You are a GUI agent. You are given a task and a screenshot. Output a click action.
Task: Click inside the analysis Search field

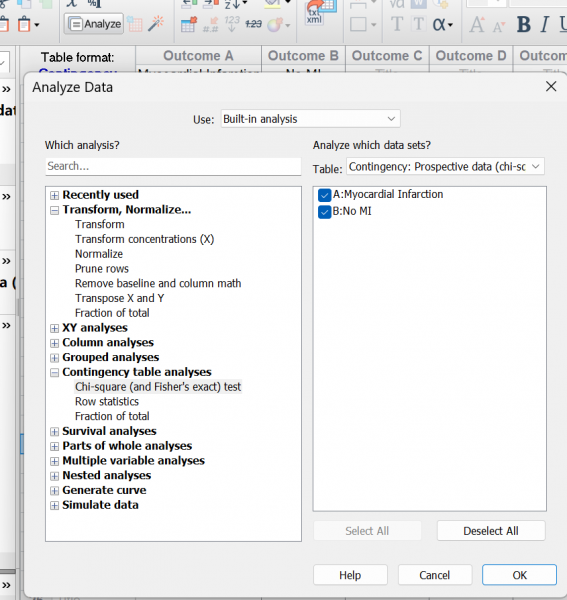173,166
